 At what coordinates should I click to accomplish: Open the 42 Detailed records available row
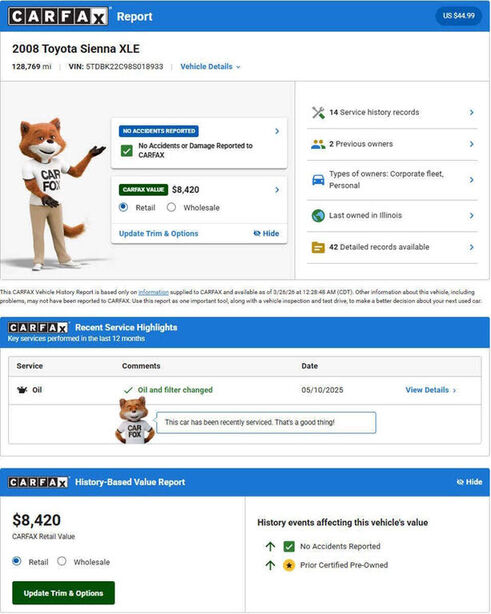click(392, 247)
